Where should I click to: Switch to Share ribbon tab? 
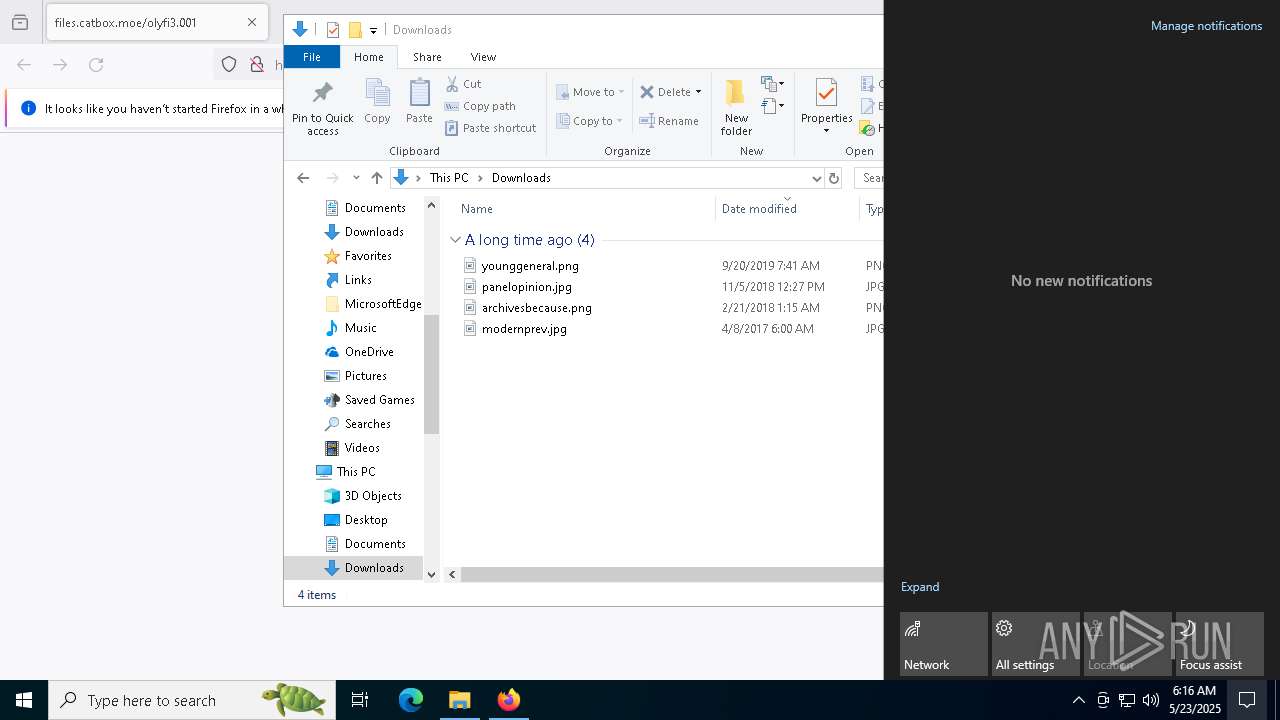pyautogui.click(x=427, y=57)
